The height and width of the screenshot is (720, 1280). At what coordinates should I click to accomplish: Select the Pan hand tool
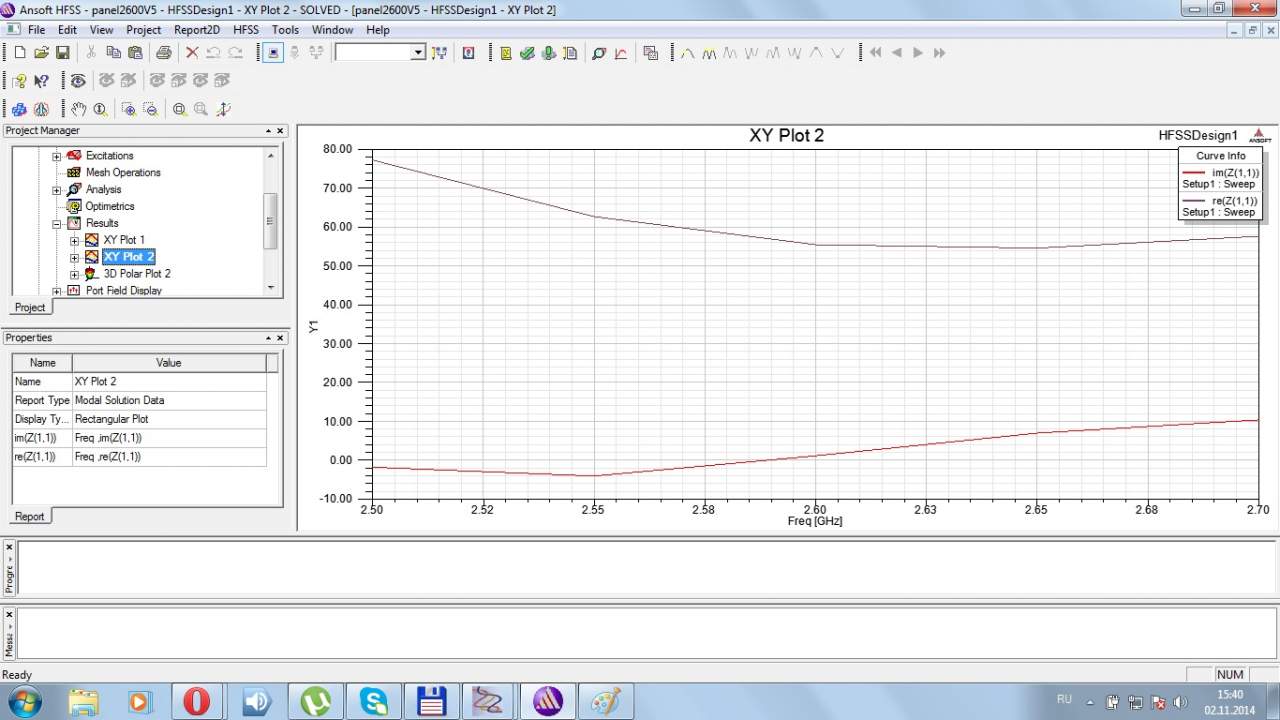(x=79, y=109)
